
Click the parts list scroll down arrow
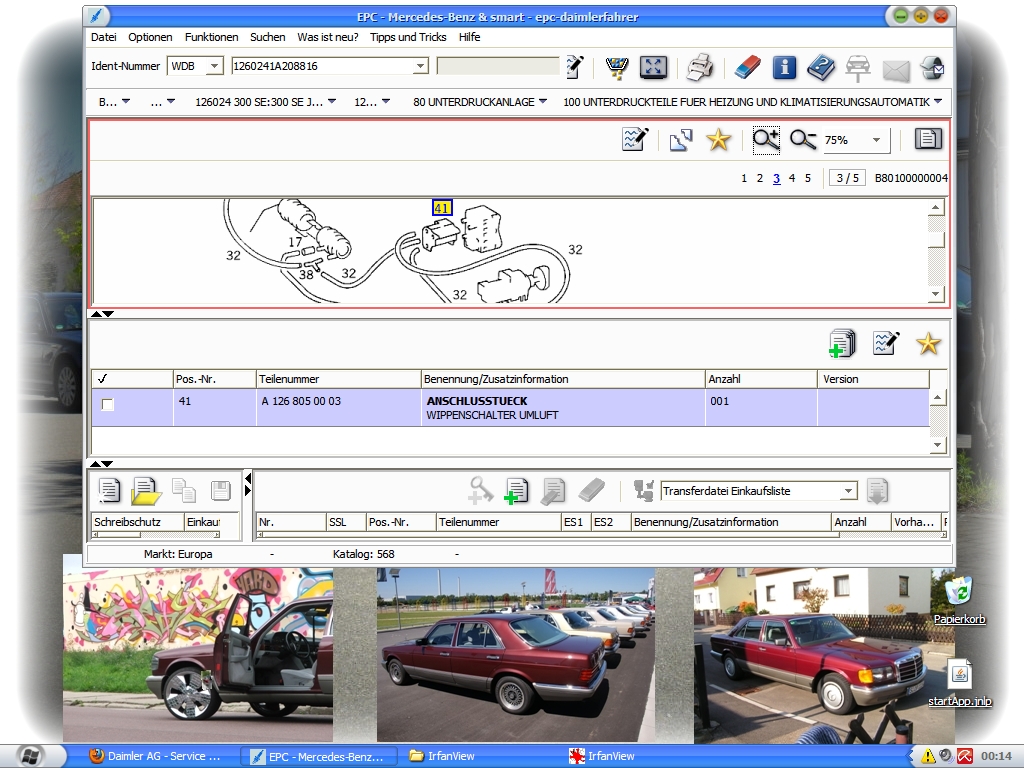[937, 445]
